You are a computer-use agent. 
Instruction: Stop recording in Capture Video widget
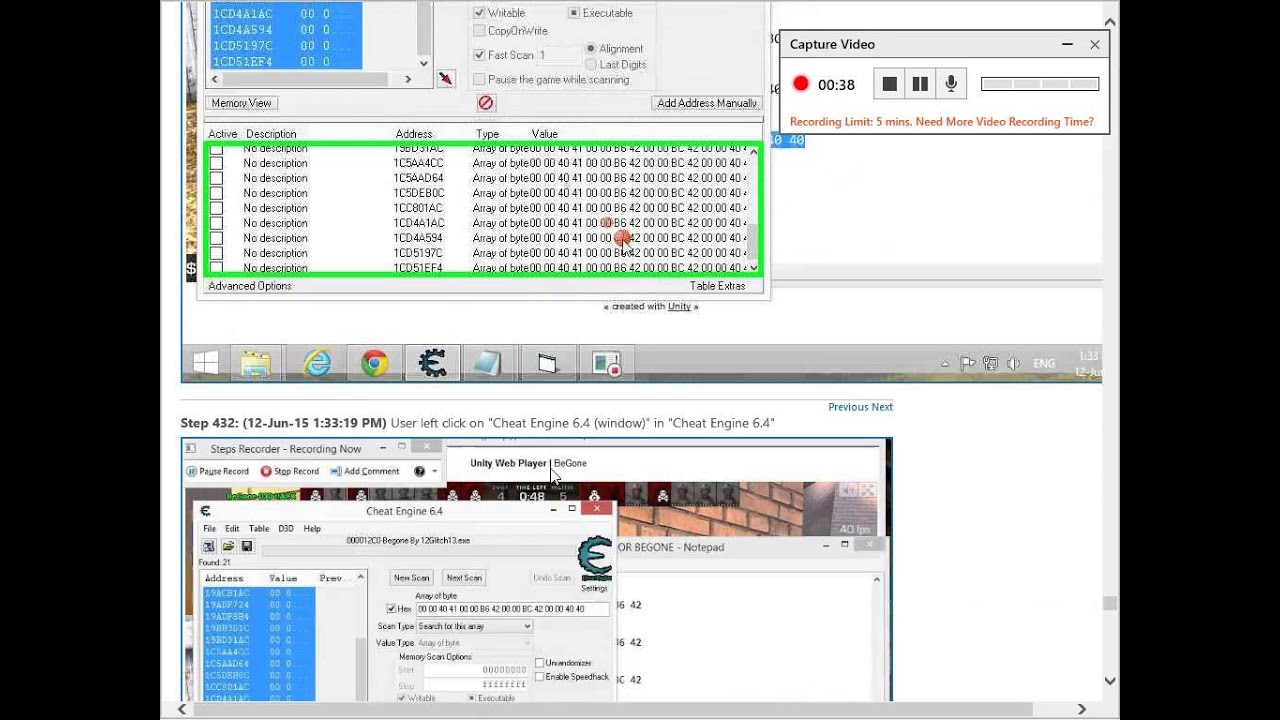point(889,84)
